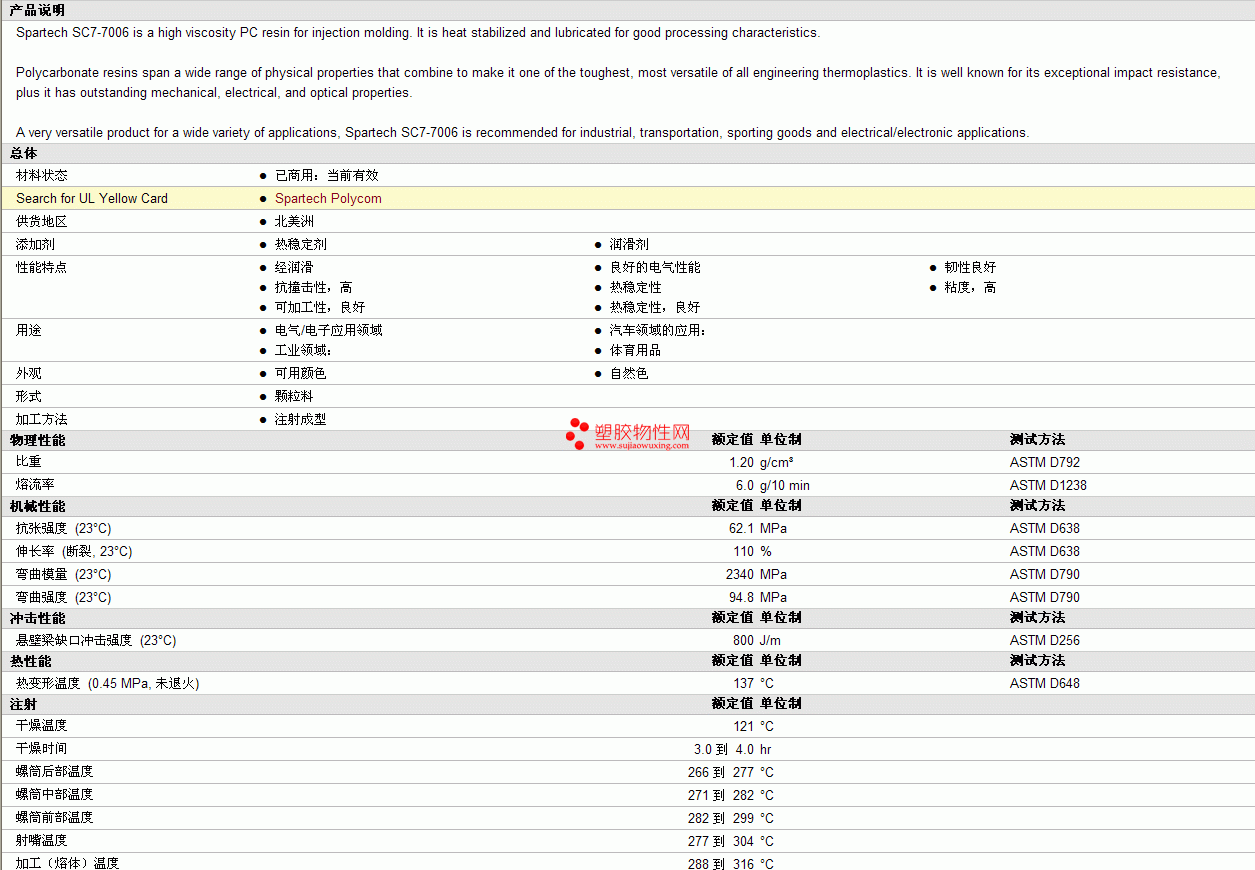Click the '螺筒中部温度' property name
The height and width of the screenshot is (870, 1255).
click(55, 794)
